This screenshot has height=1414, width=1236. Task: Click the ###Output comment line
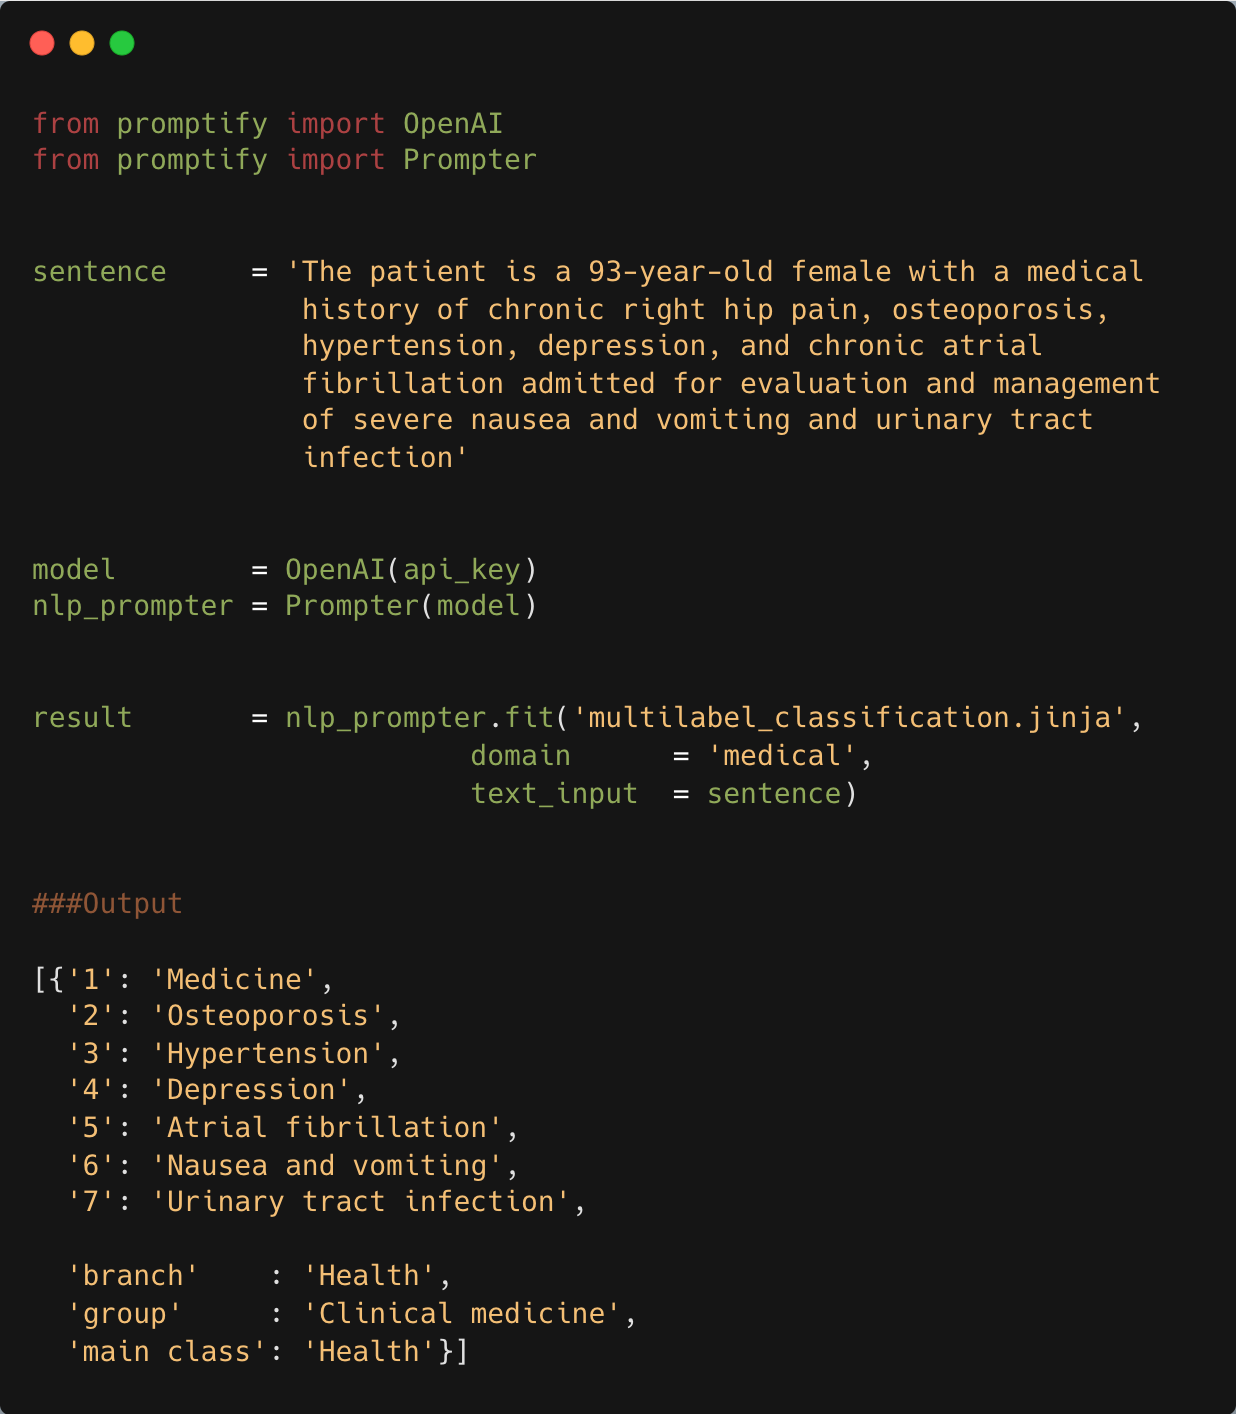107,904
